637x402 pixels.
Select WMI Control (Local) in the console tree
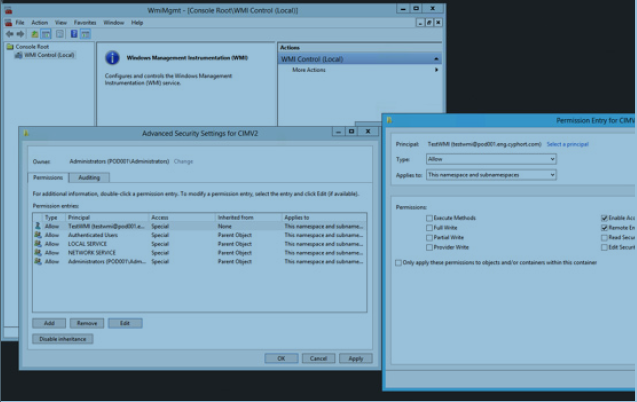[x=49, y=55]
